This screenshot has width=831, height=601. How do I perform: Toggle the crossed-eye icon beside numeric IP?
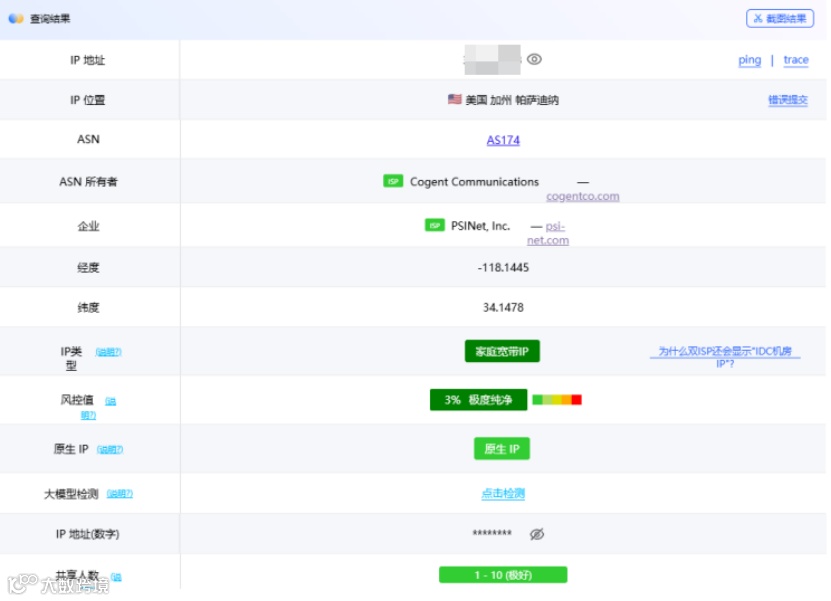tap(537, 534)
